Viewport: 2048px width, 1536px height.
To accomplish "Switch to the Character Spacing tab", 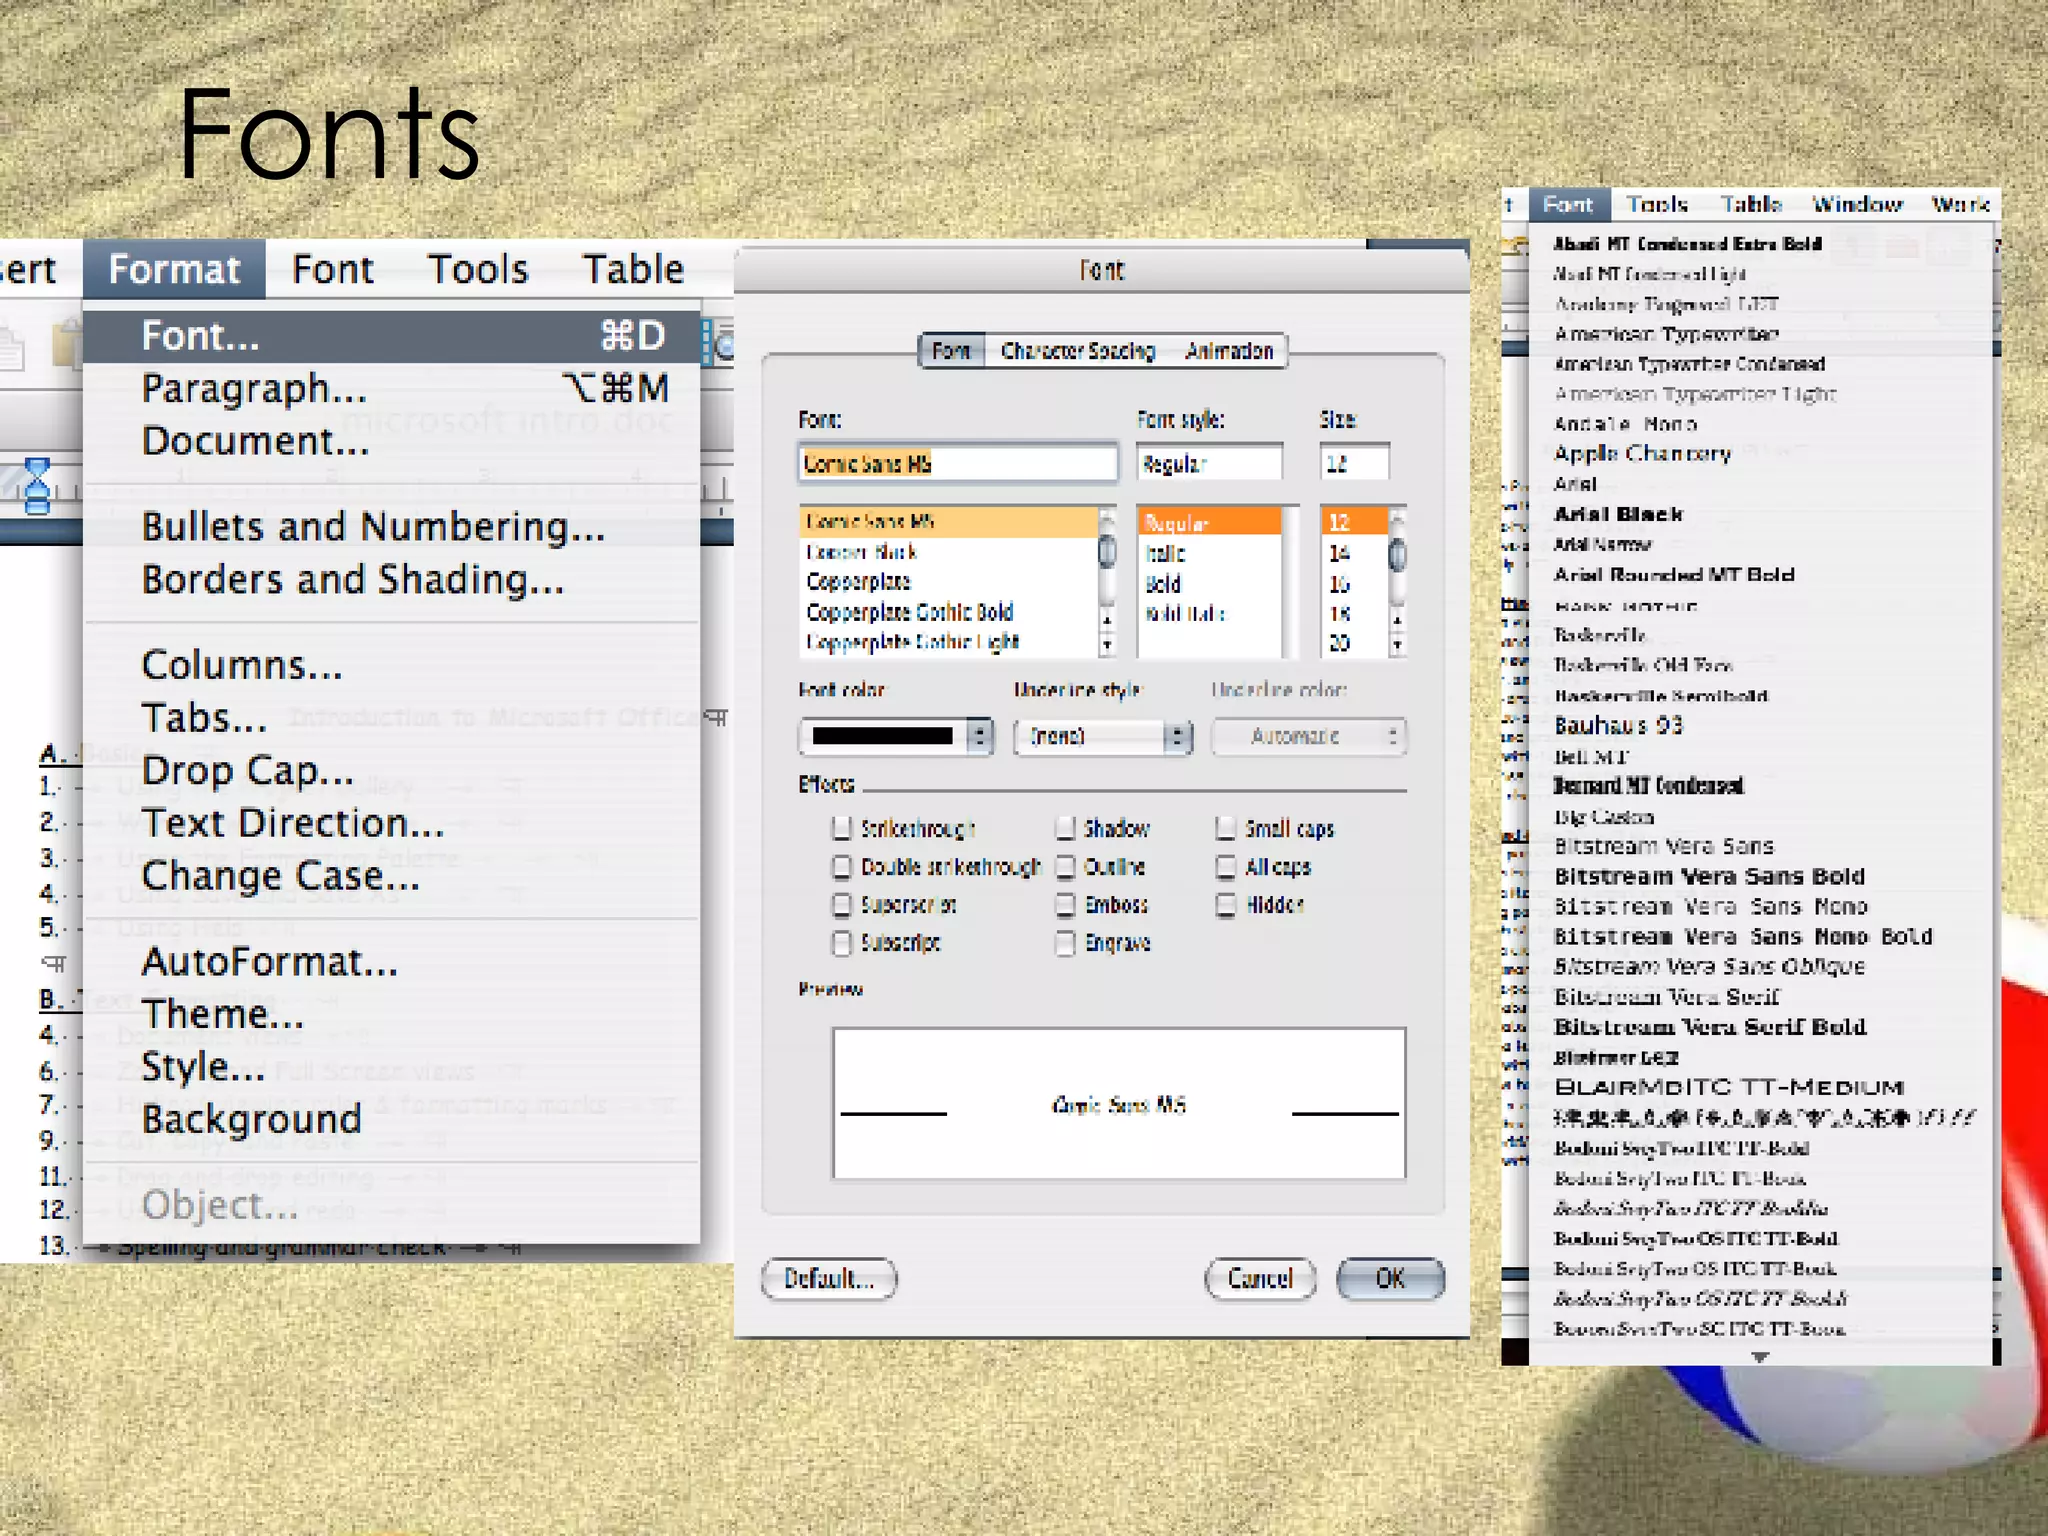I will click(1078, 351).
